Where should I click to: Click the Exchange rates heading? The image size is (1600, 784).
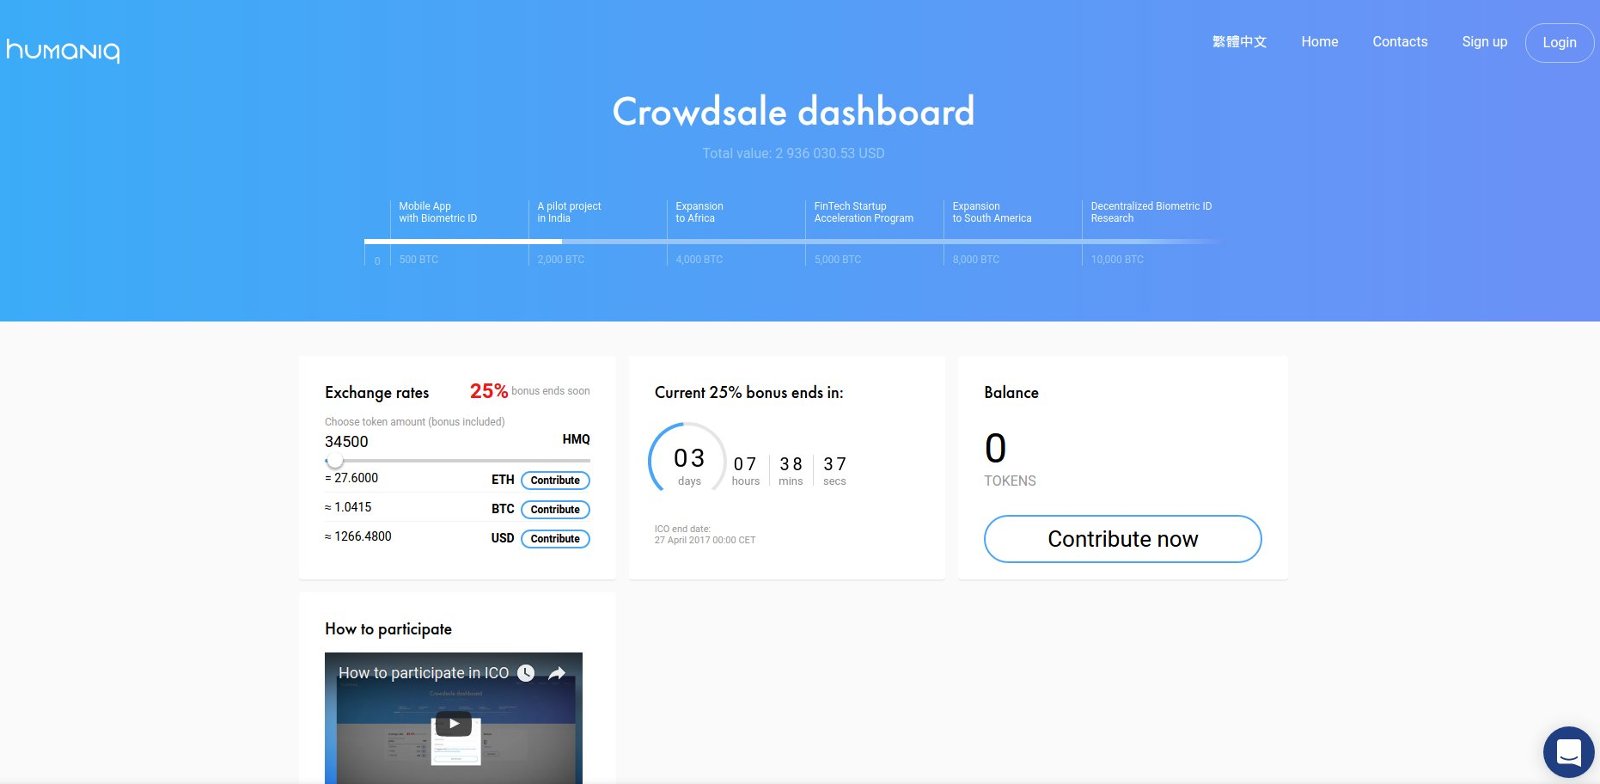click(377, 392)
